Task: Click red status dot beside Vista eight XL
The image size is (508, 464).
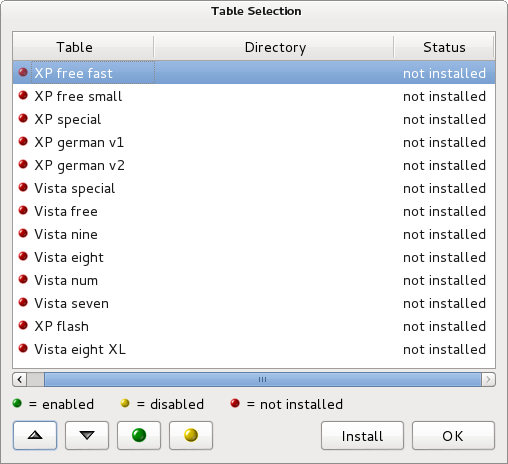Action: [23, 348]
